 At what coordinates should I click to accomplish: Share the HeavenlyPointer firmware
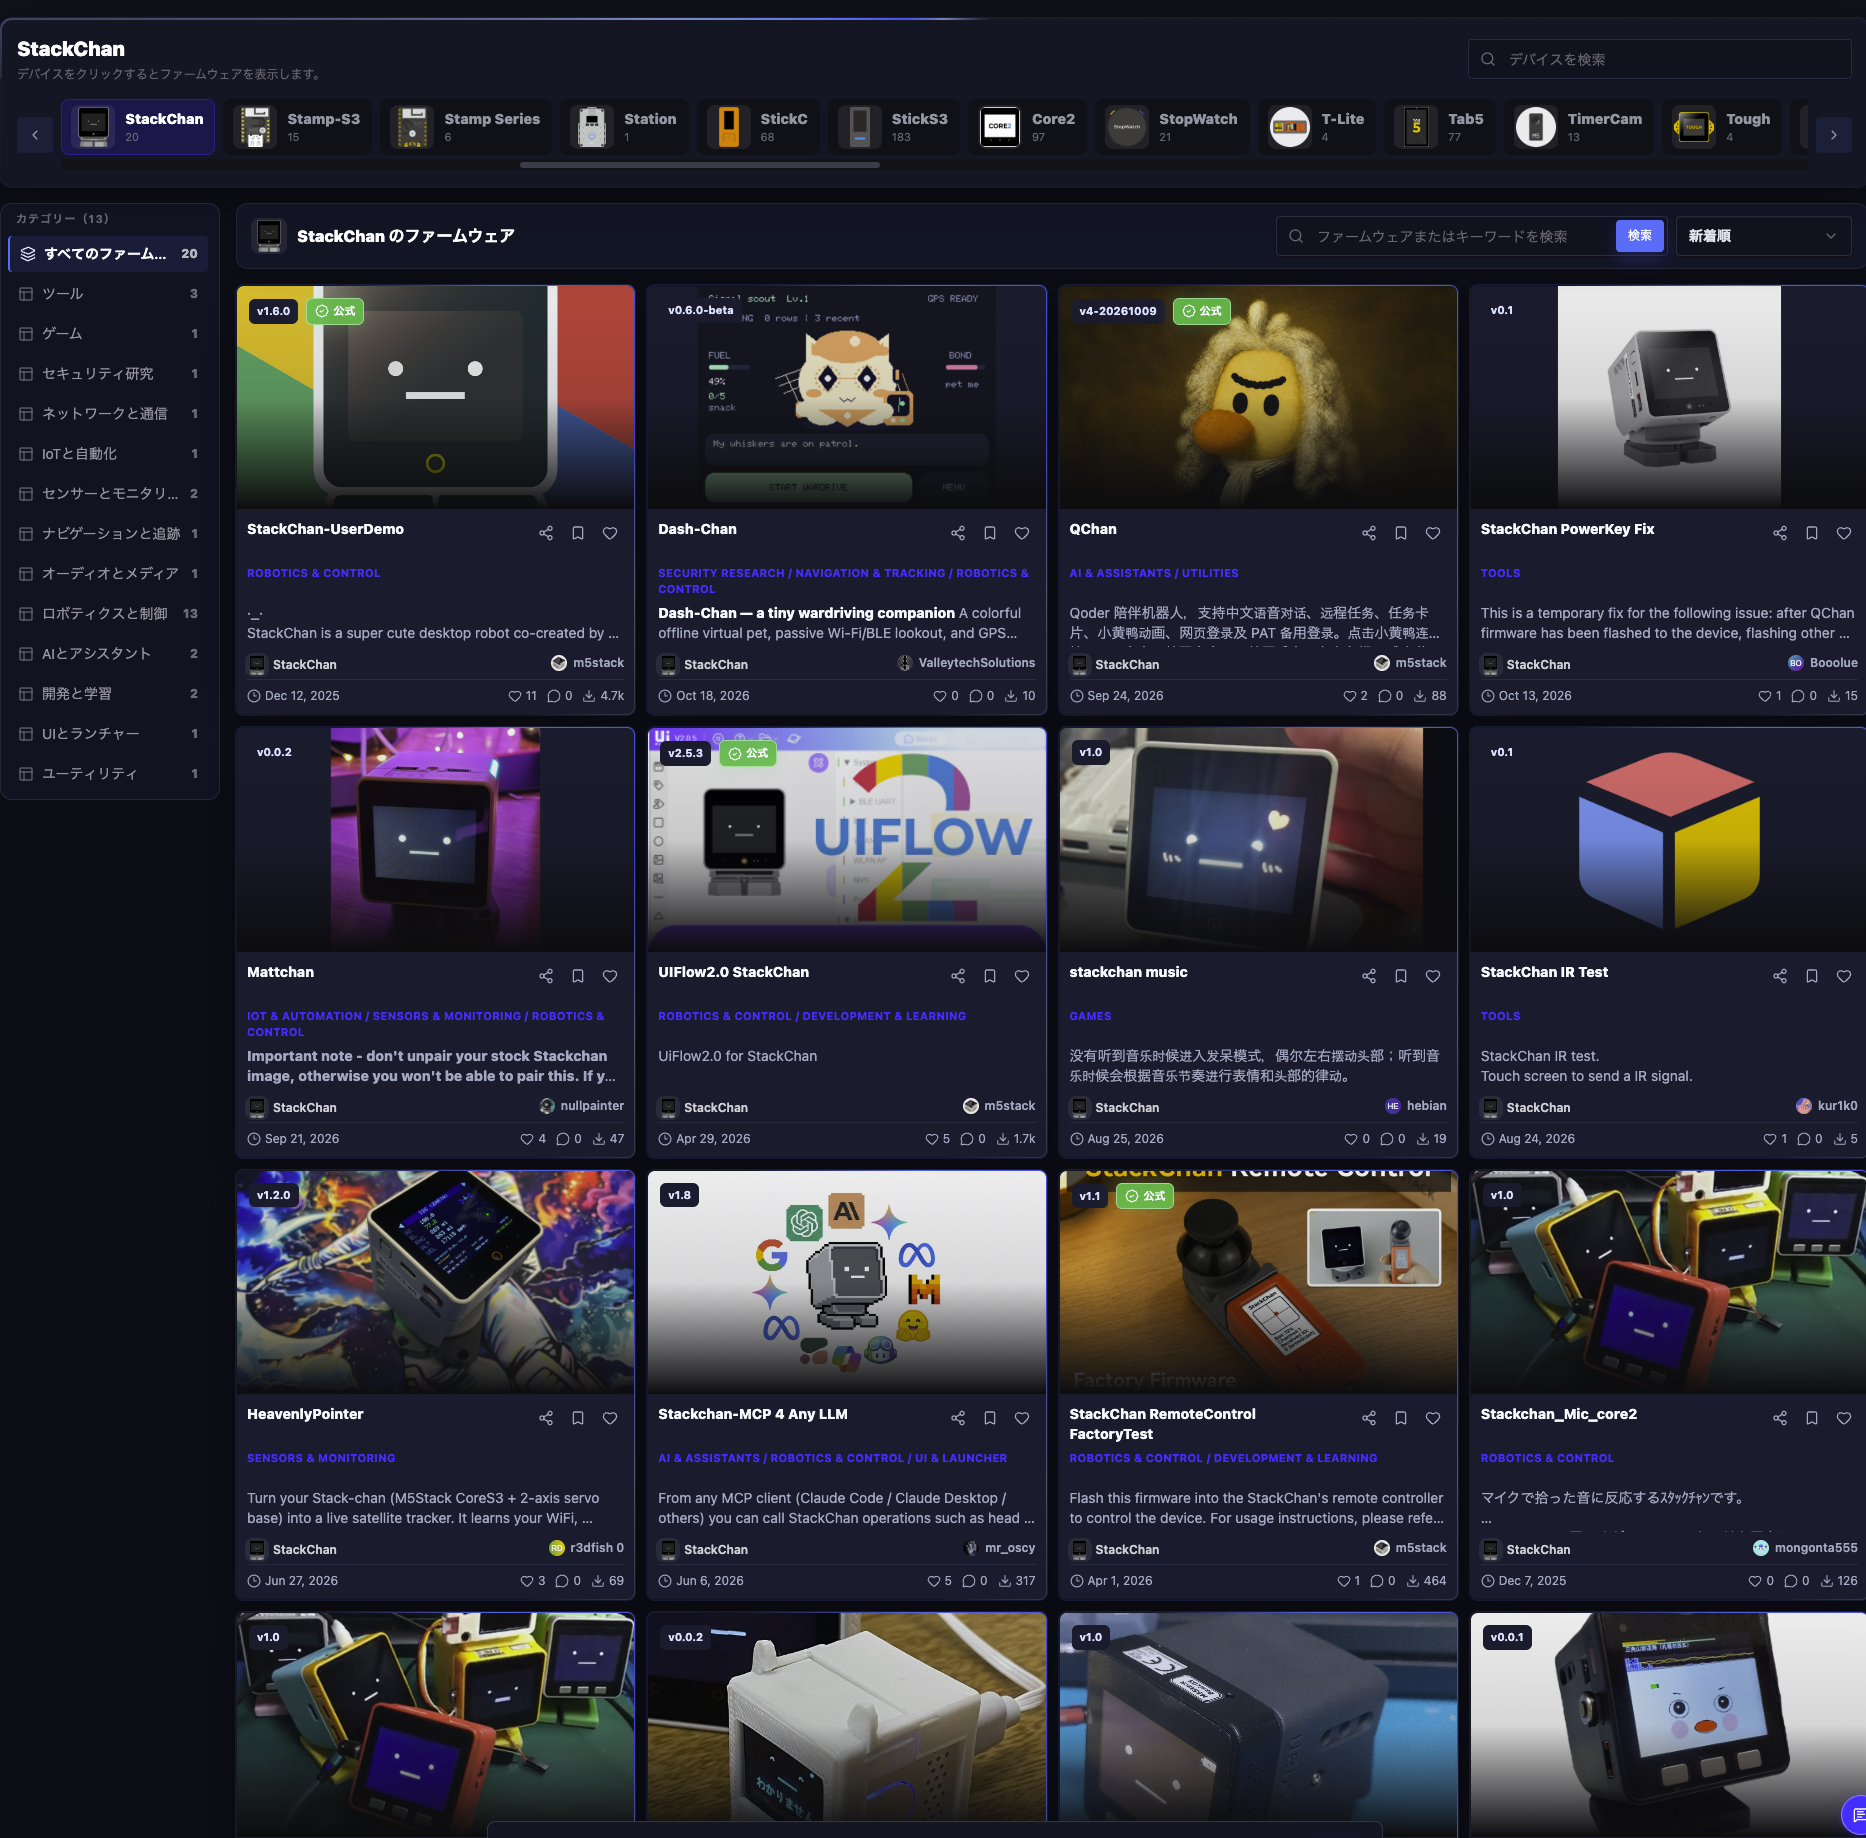pyautogui.click(x=546, y=1418)
